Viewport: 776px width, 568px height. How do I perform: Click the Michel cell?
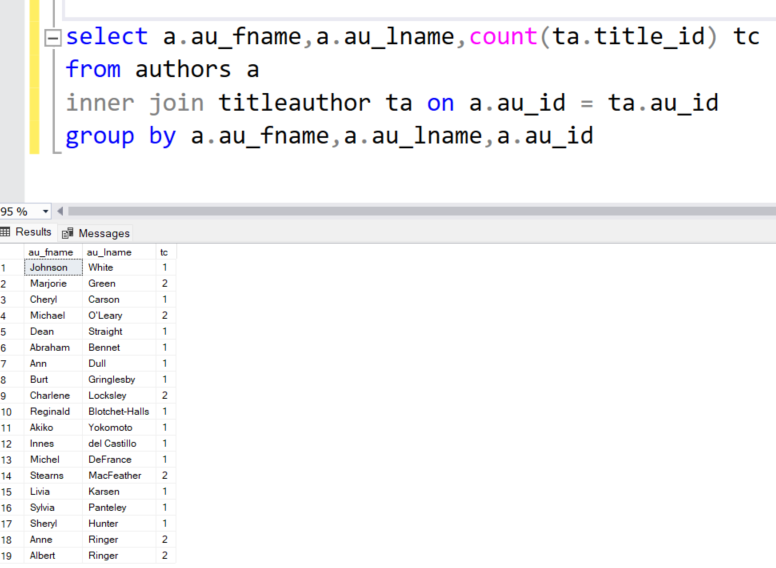[x=53, y=460]
